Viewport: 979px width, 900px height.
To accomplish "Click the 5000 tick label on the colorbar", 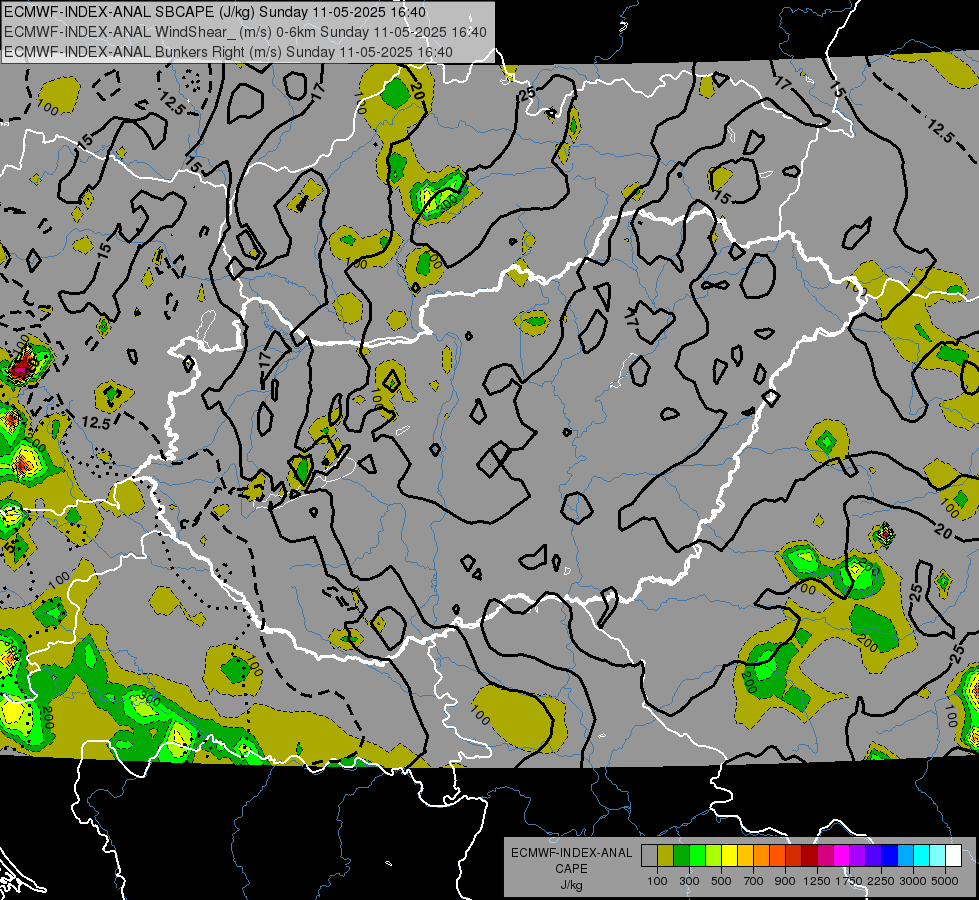I will 945,881.
